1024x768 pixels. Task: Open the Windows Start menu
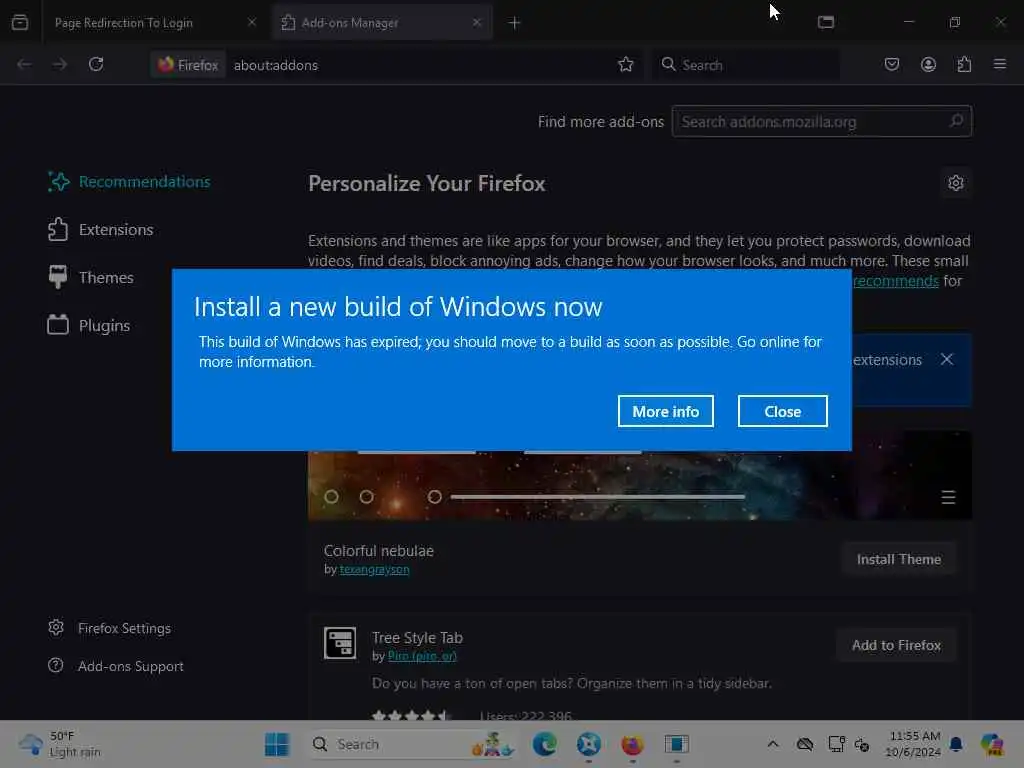277,744
